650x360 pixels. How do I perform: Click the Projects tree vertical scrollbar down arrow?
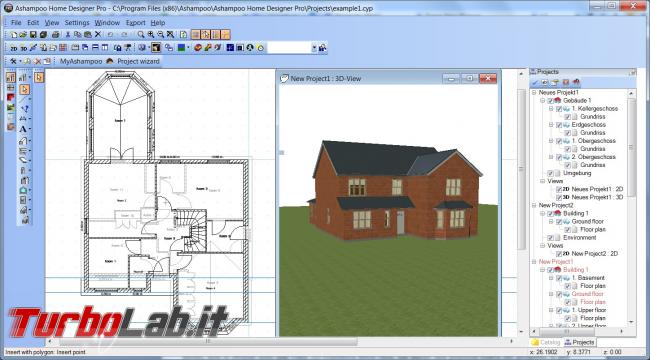click(x=631, y=322)
